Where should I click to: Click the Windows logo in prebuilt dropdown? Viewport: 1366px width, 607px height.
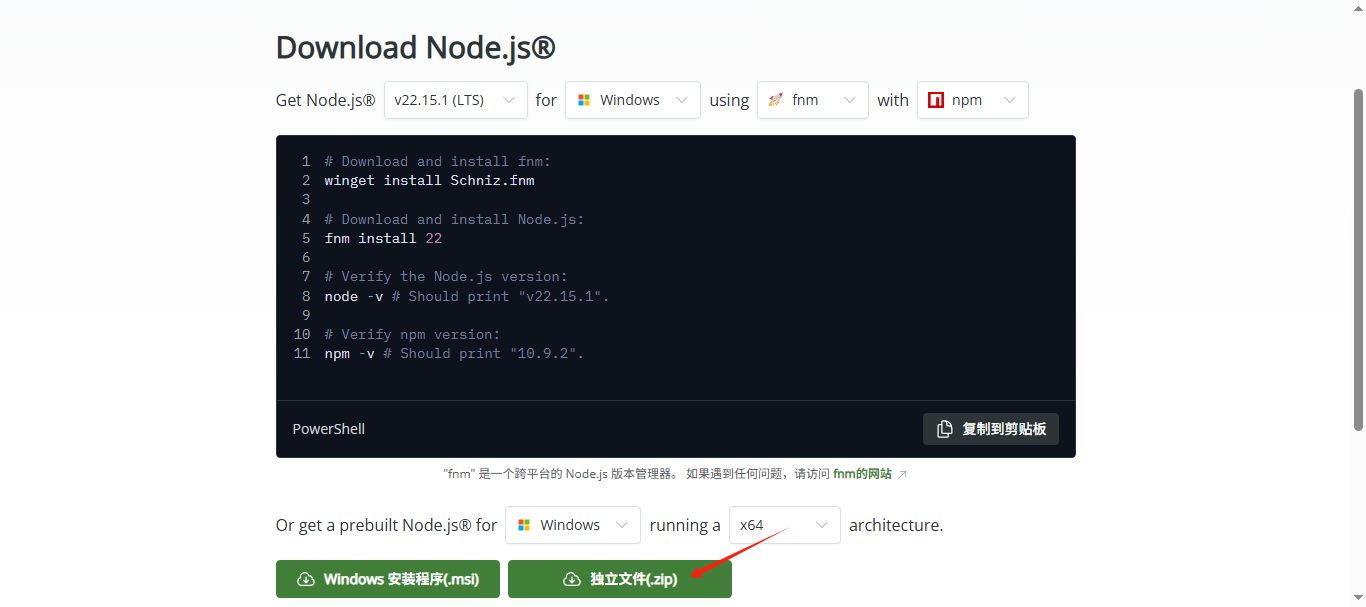pyautogui.click(x=524, y=525)
